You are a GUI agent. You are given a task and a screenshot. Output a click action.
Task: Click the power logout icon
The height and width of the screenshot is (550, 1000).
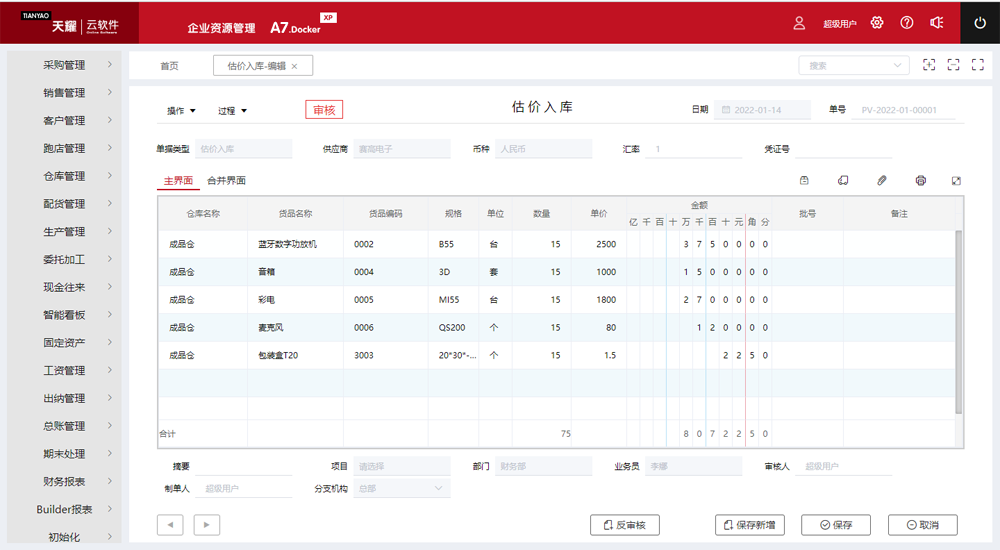[x=980, y=23]
